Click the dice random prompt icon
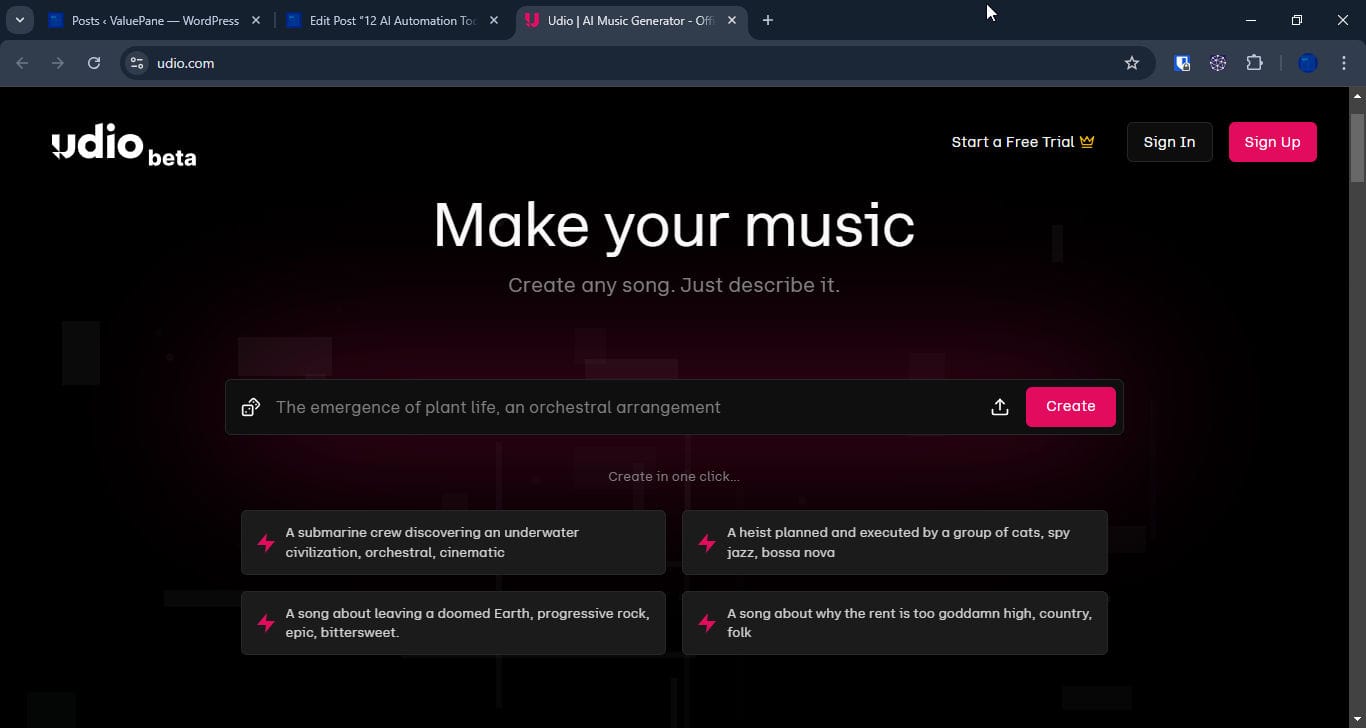Screen dimensions: 1366x728 click(x=251, y=407)
